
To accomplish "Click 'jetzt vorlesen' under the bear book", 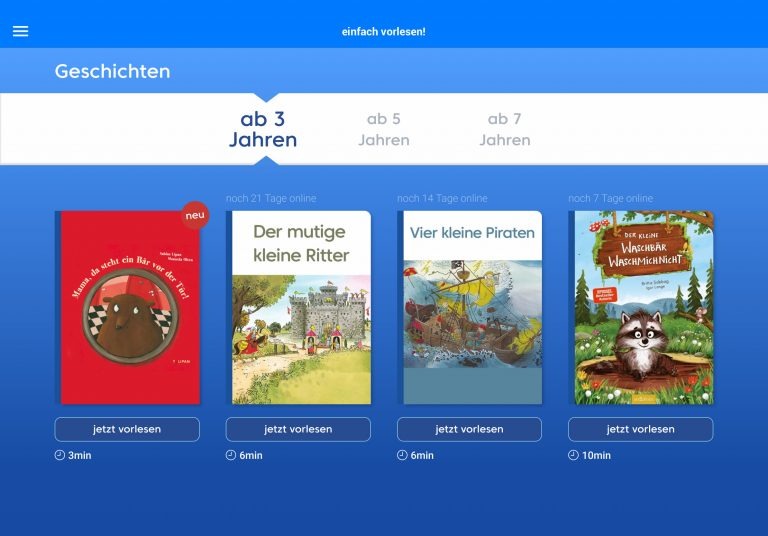I will pyautogui.click(x=127, y=429).
